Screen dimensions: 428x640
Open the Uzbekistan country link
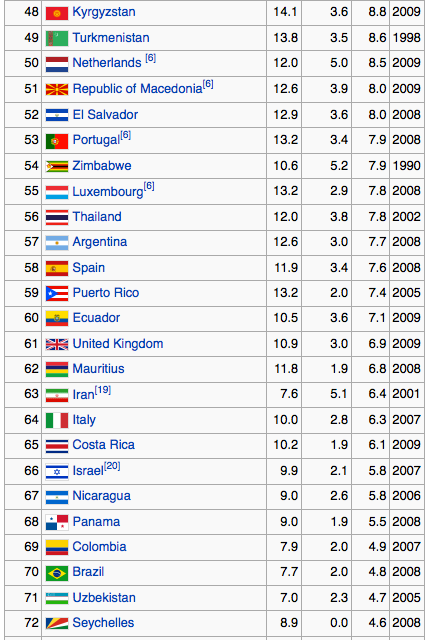click(x=104, y=598)
